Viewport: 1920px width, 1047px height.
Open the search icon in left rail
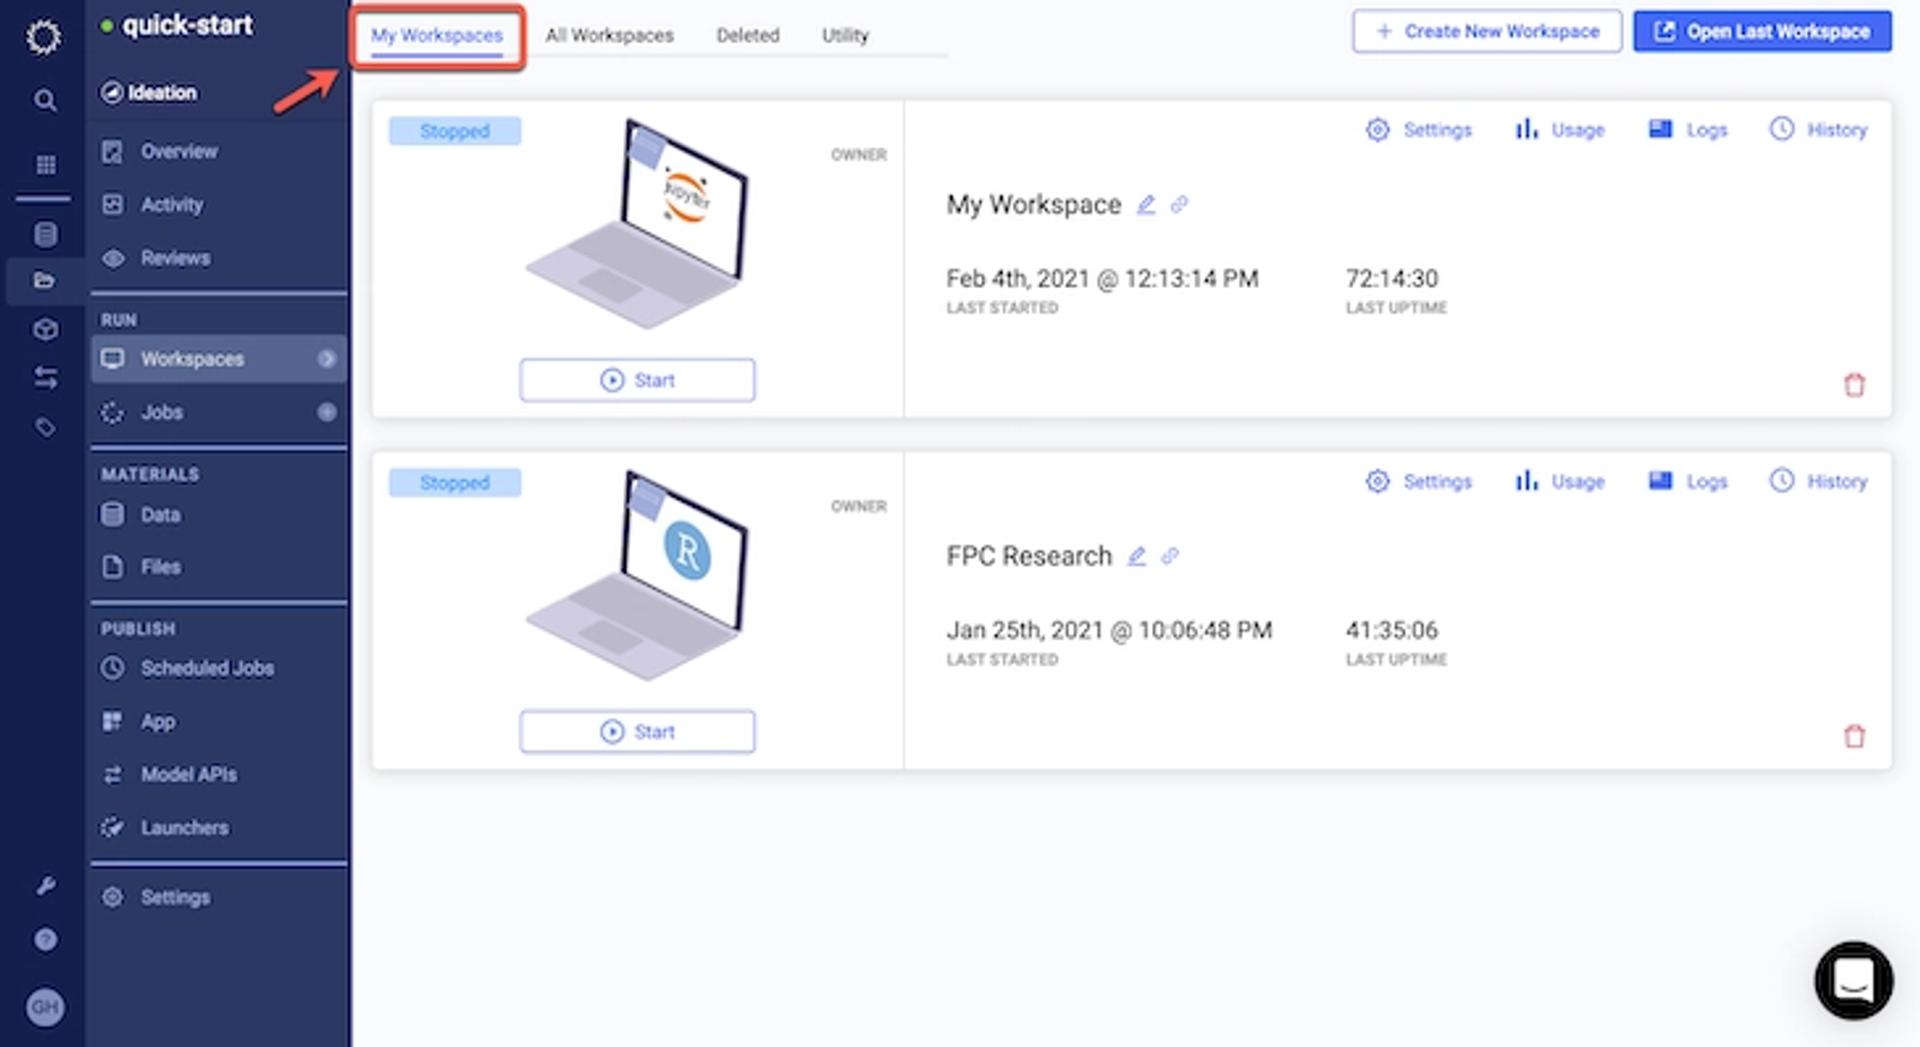click(x=45, y=100)
